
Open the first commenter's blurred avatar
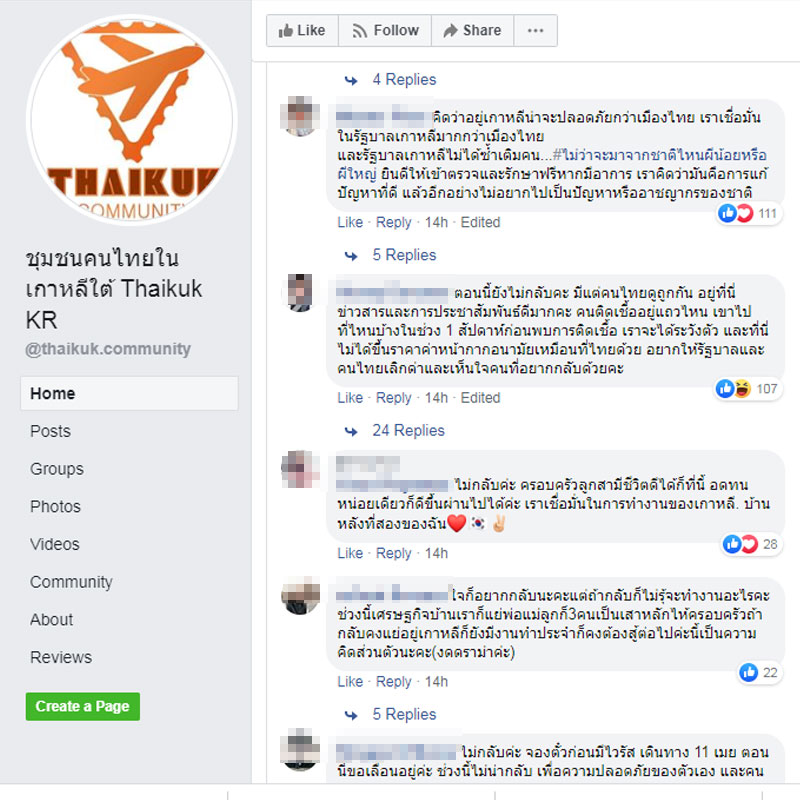(300, 116)
